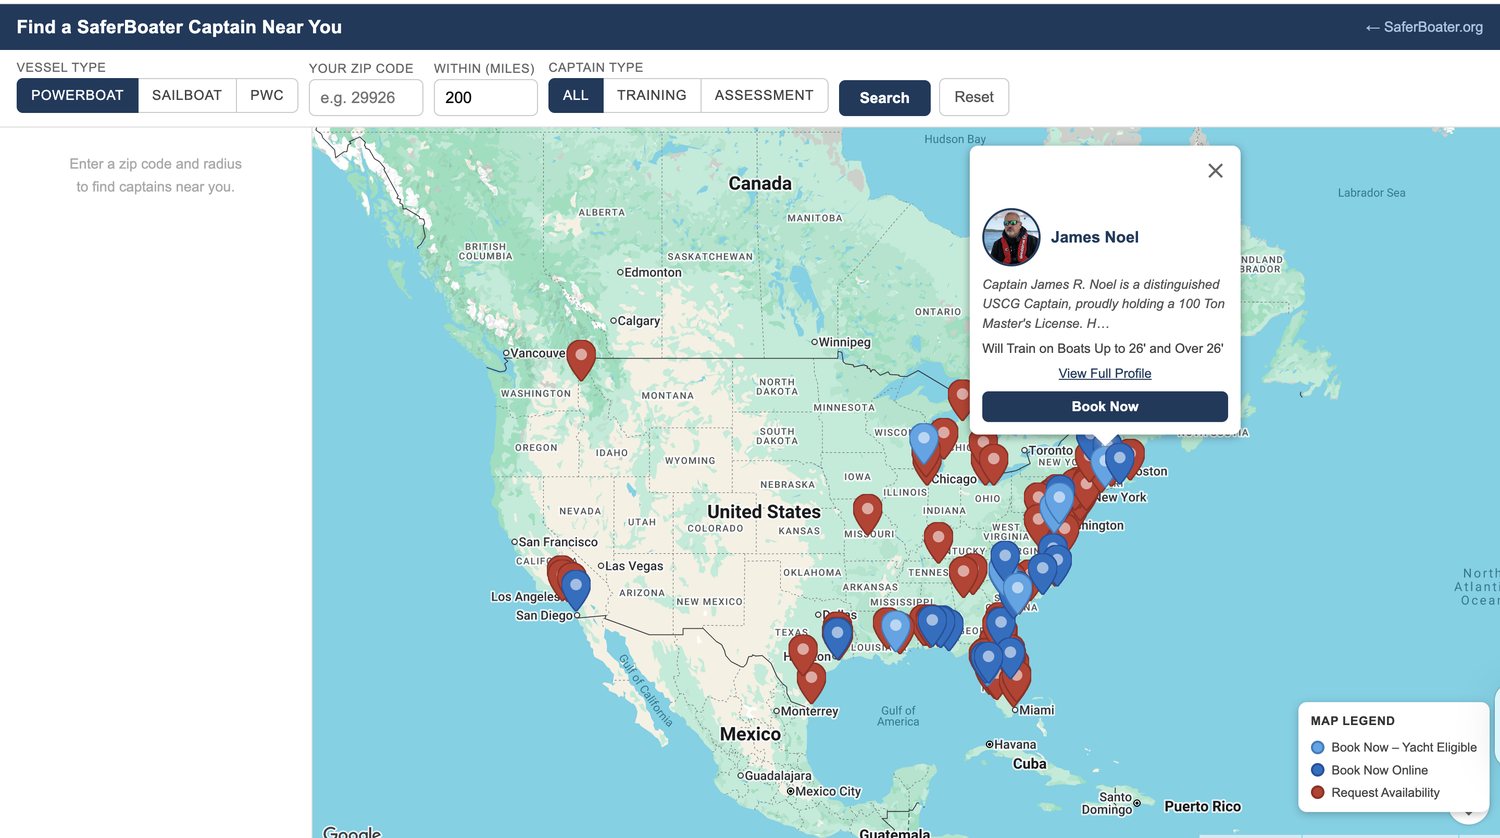Image resolution: width=1500 pixels, height=838 pixels.
Task: Switch vessel type to SAILBOAT
Action: [187, 95]
